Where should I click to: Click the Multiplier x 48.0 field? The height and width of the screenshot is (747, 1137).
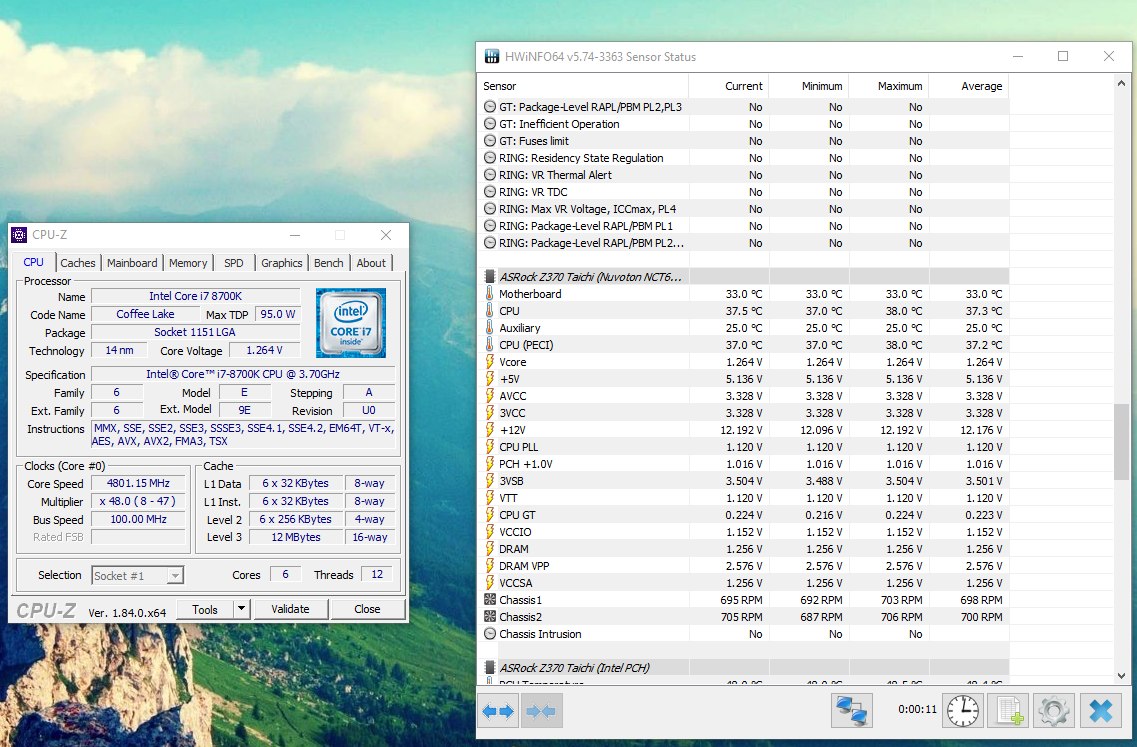138,502
